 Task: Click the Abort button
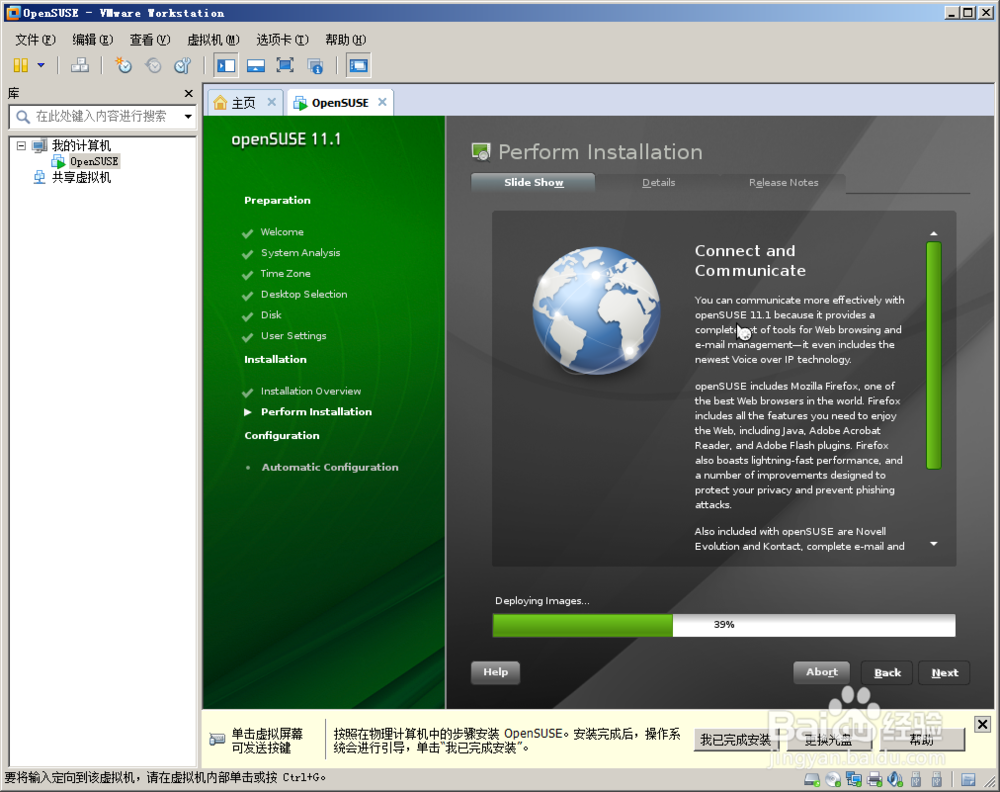point(821,672)
